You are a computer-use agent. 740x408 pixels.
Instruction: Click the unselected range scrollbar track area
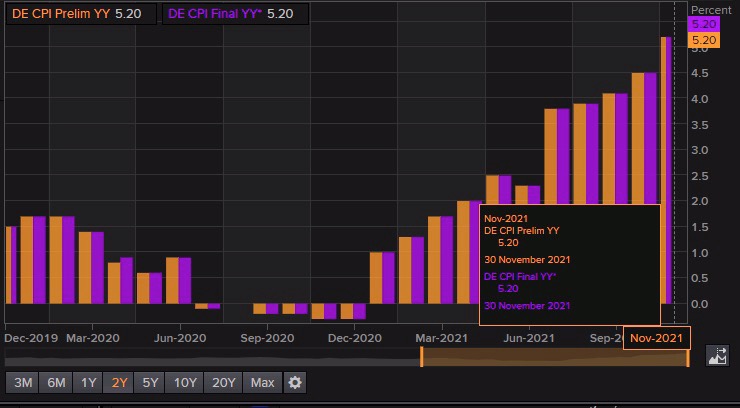click(210, 357)
